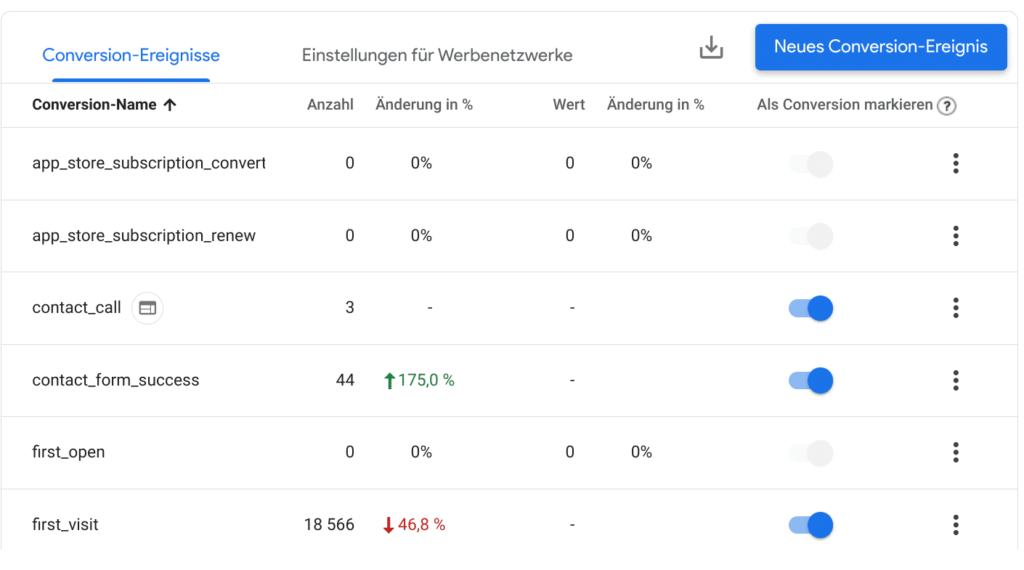Click the icon badge beside contact_call

click(x=147, y=308)
